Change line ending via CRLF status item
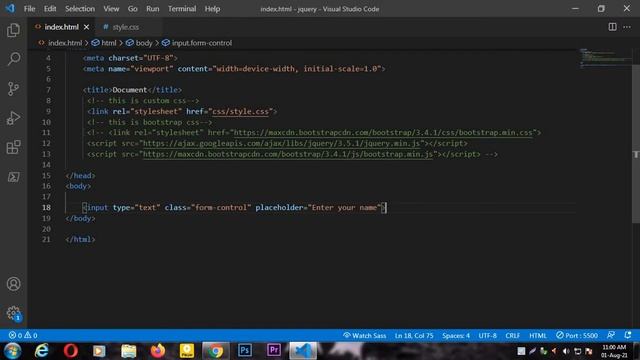 513,335
